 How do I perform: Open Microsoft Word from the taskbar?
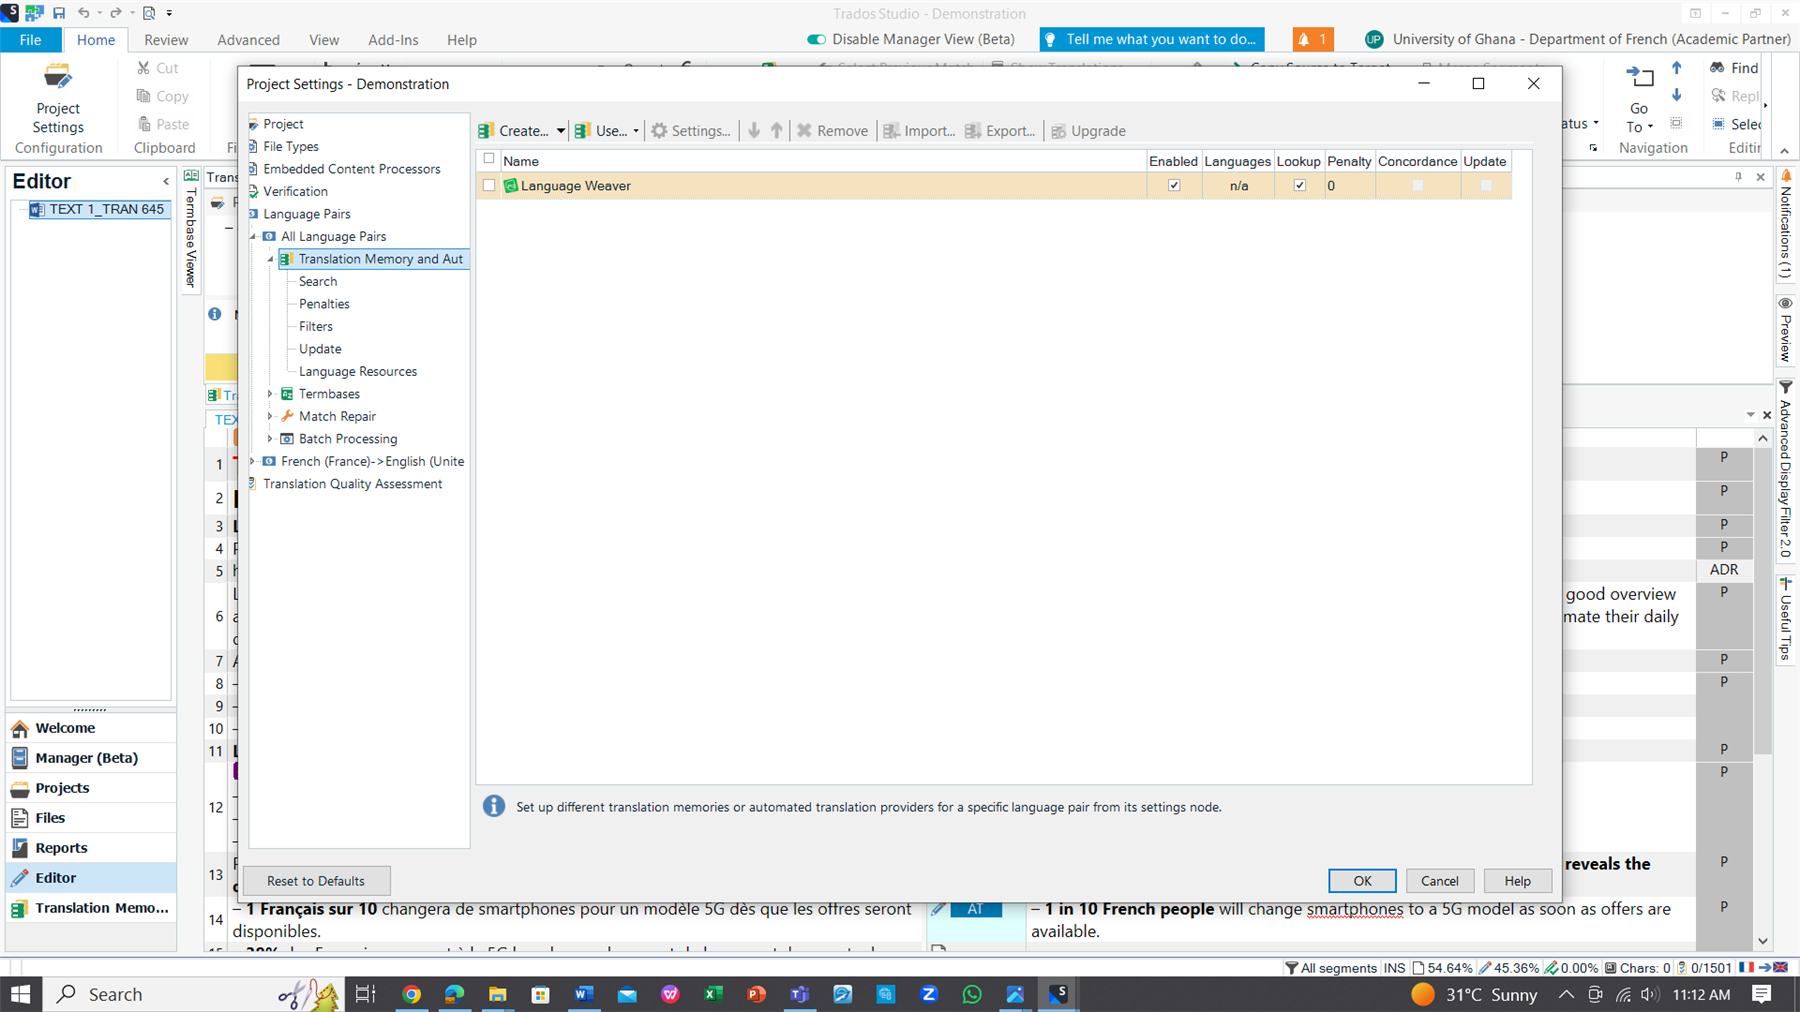point(584,994)
